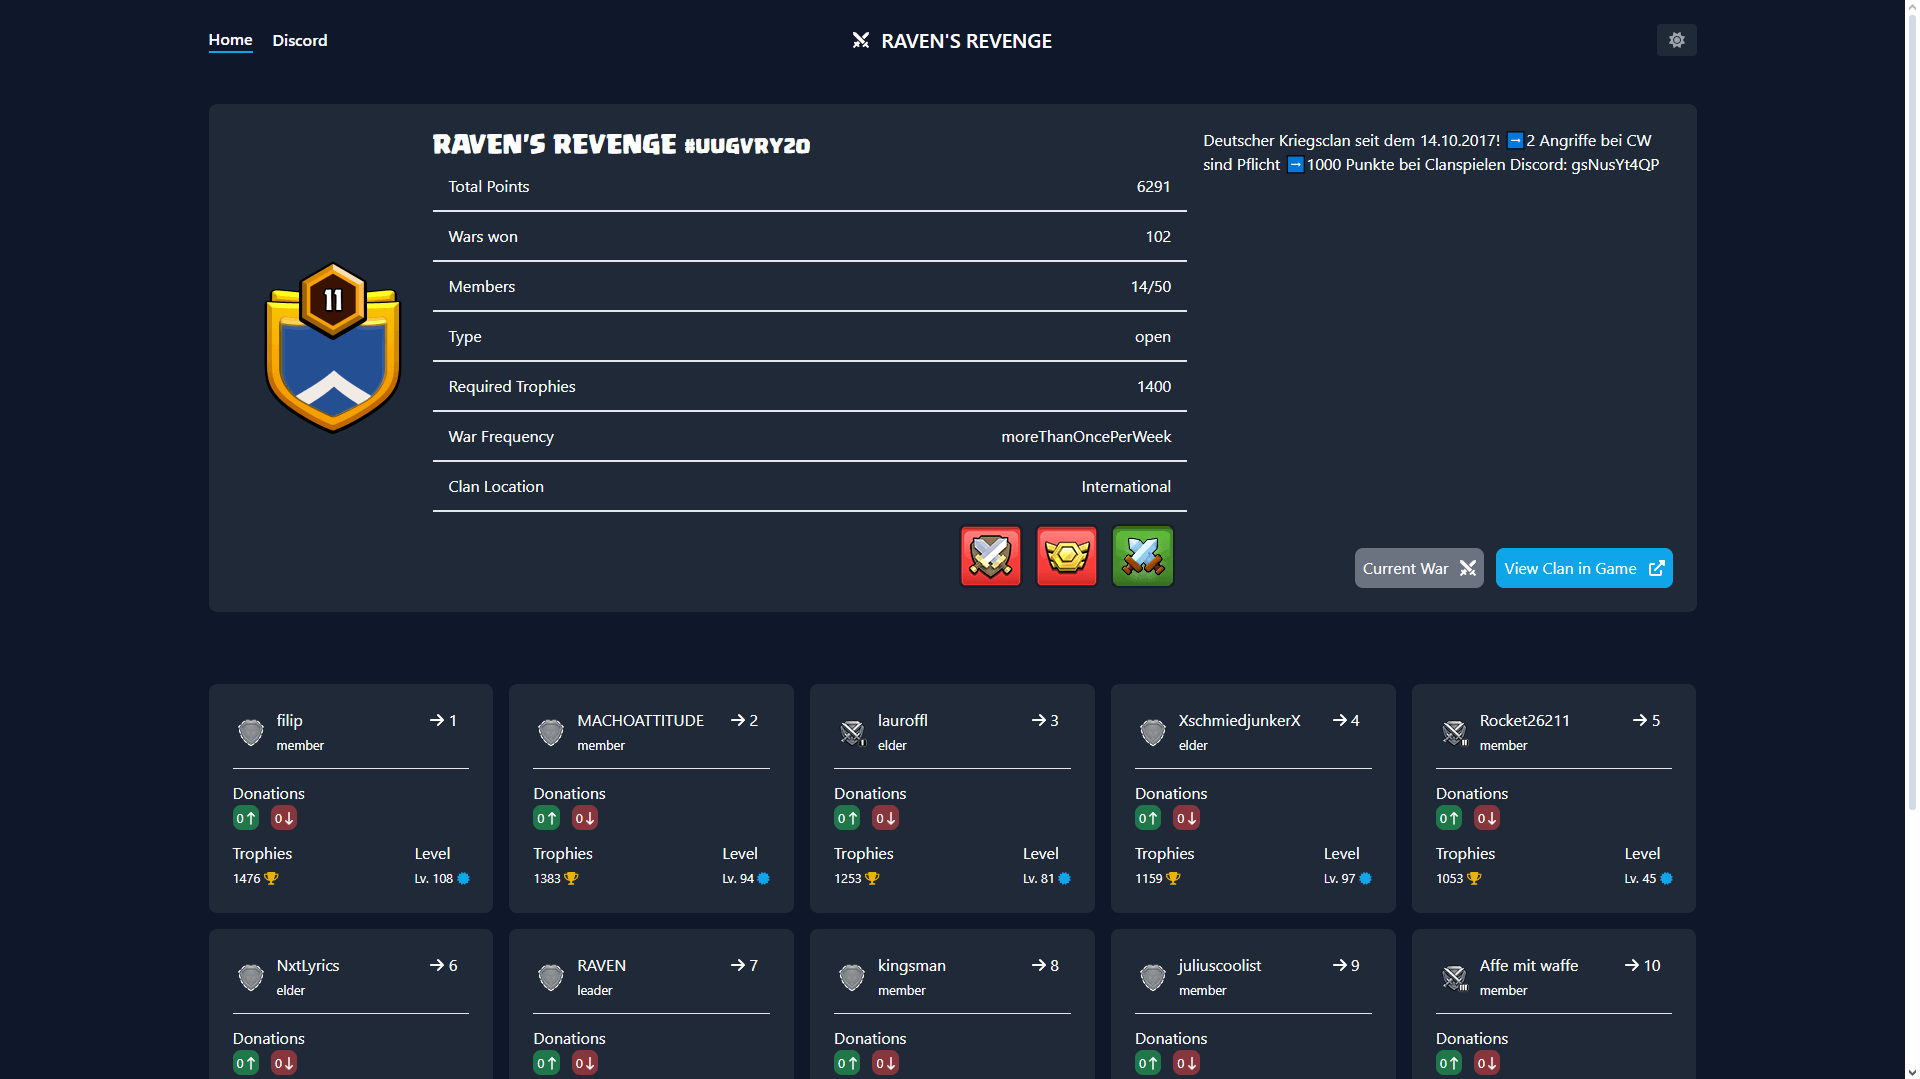Open the Current War button
This screenshot has width=1920, height=1079.
(1419, 568)
